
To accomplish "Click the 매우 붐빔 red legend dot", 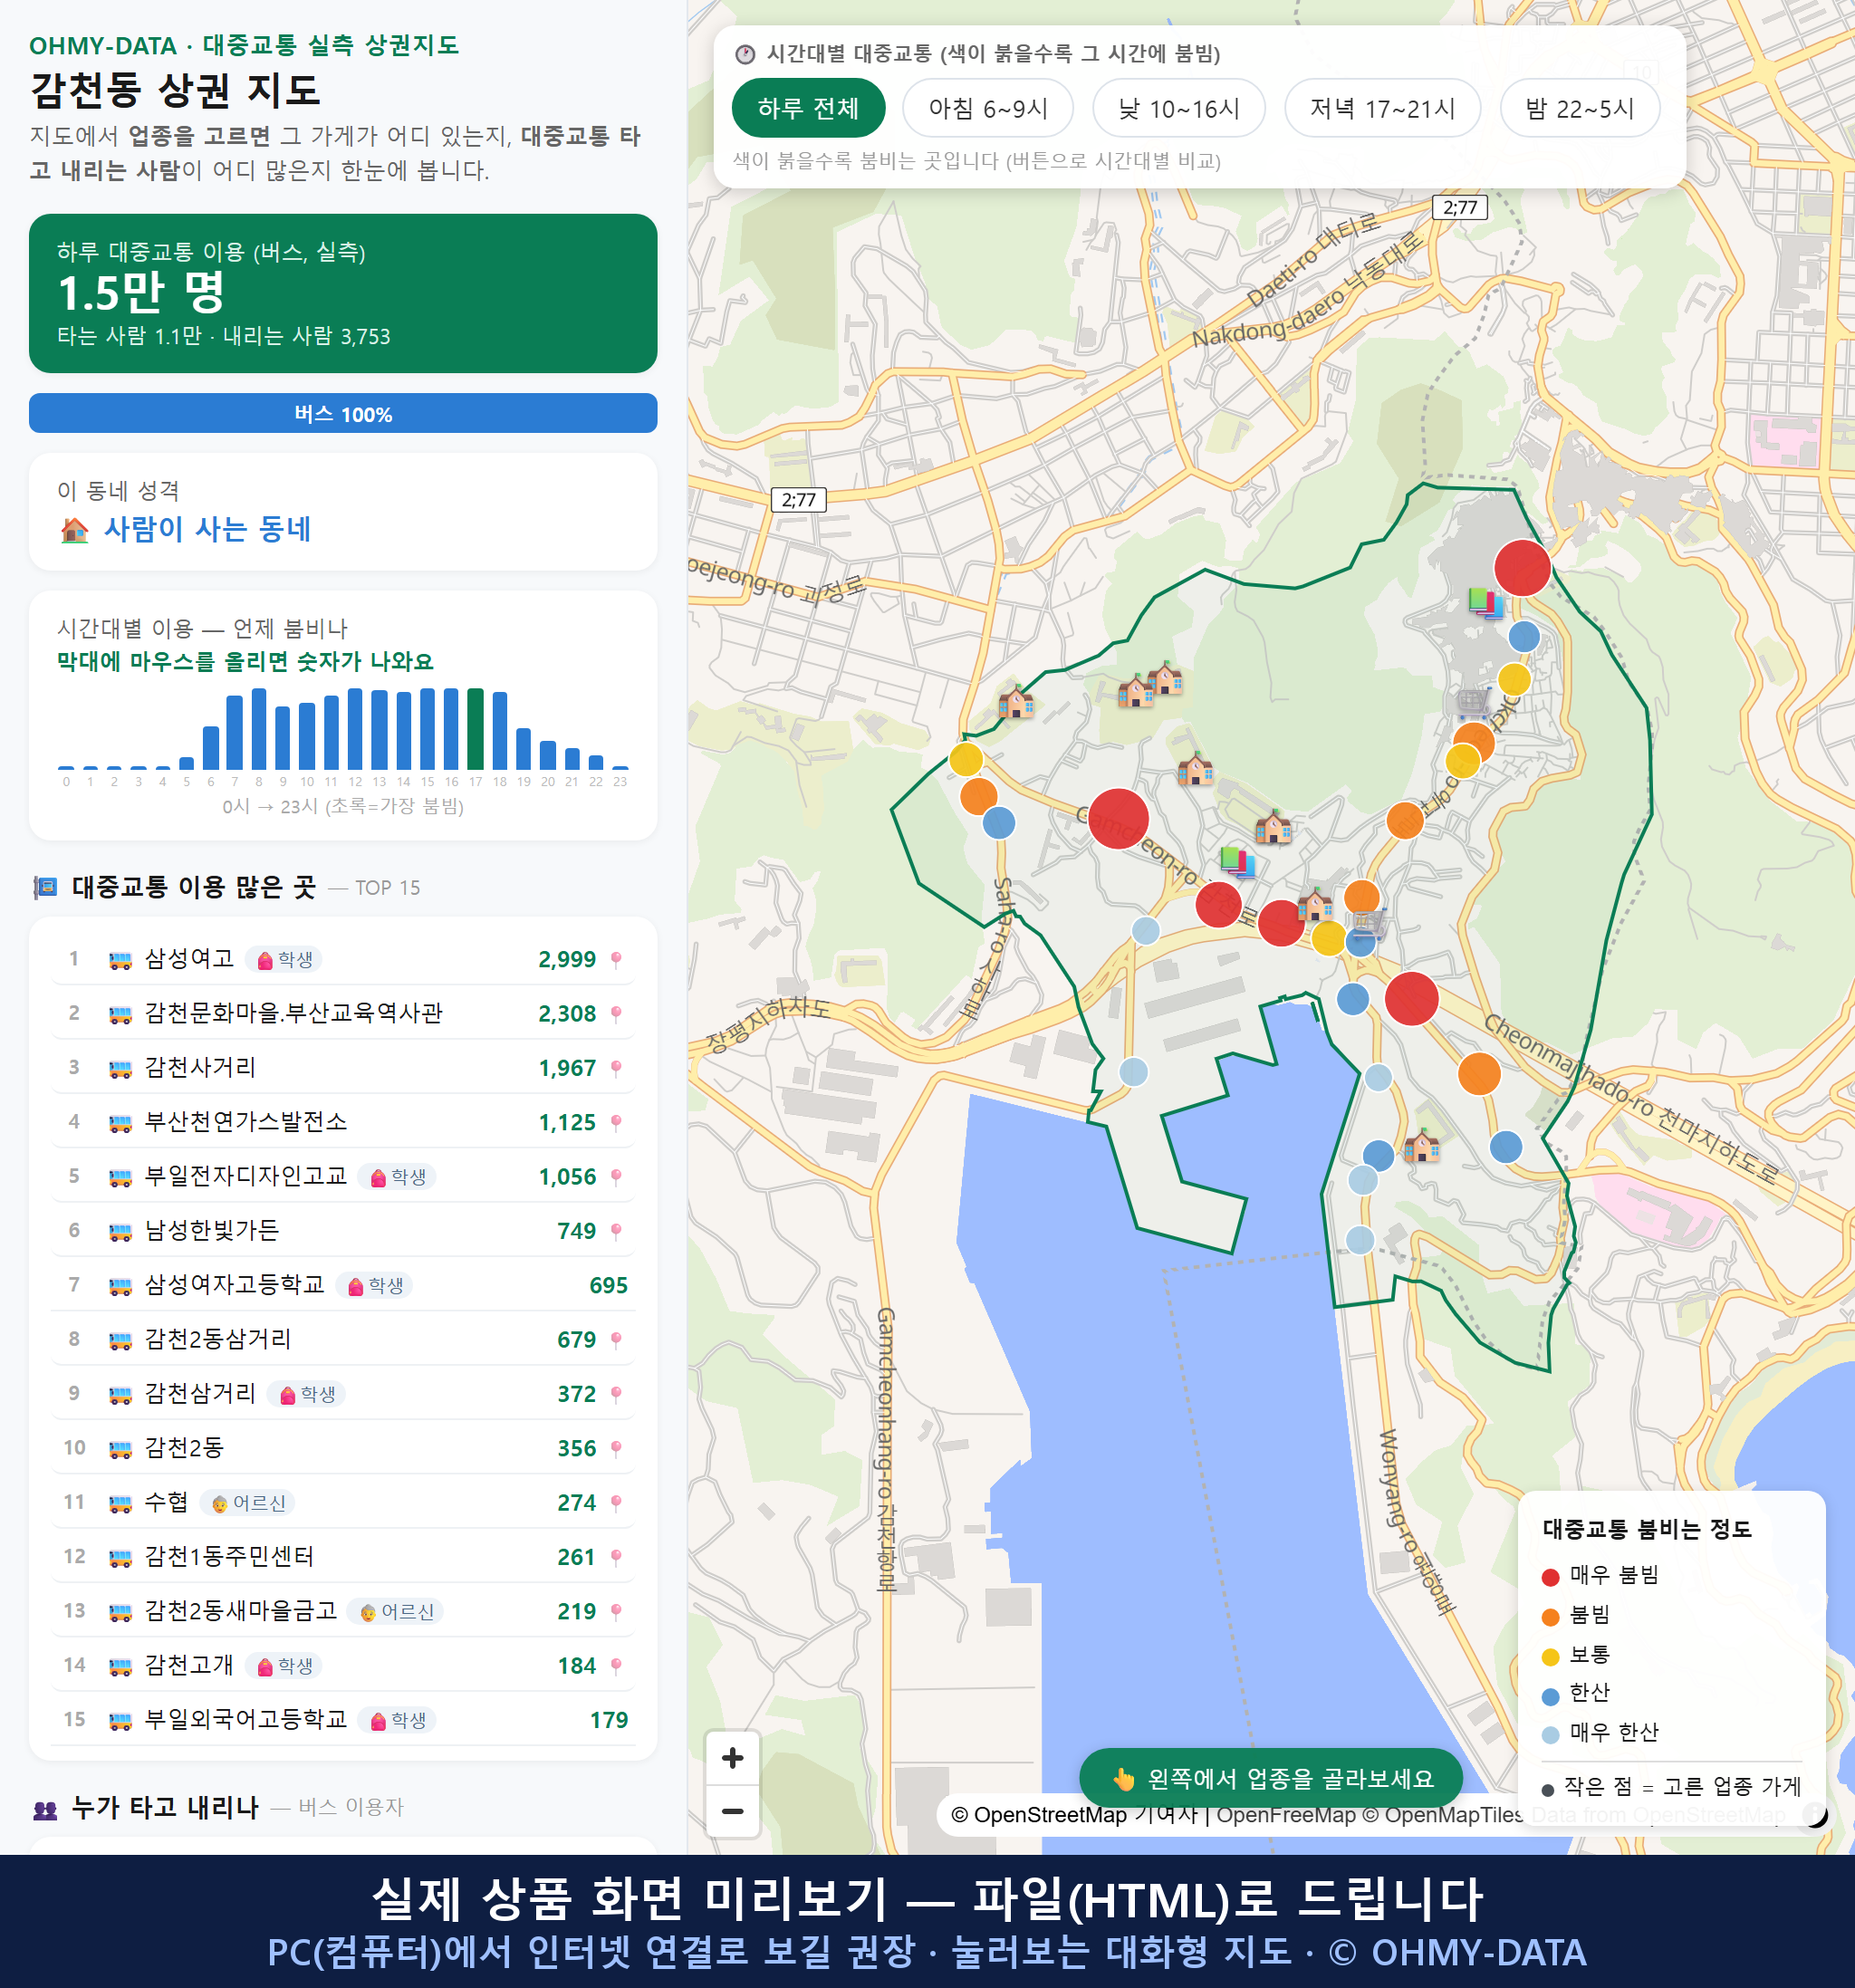I will [1551, 1577].
